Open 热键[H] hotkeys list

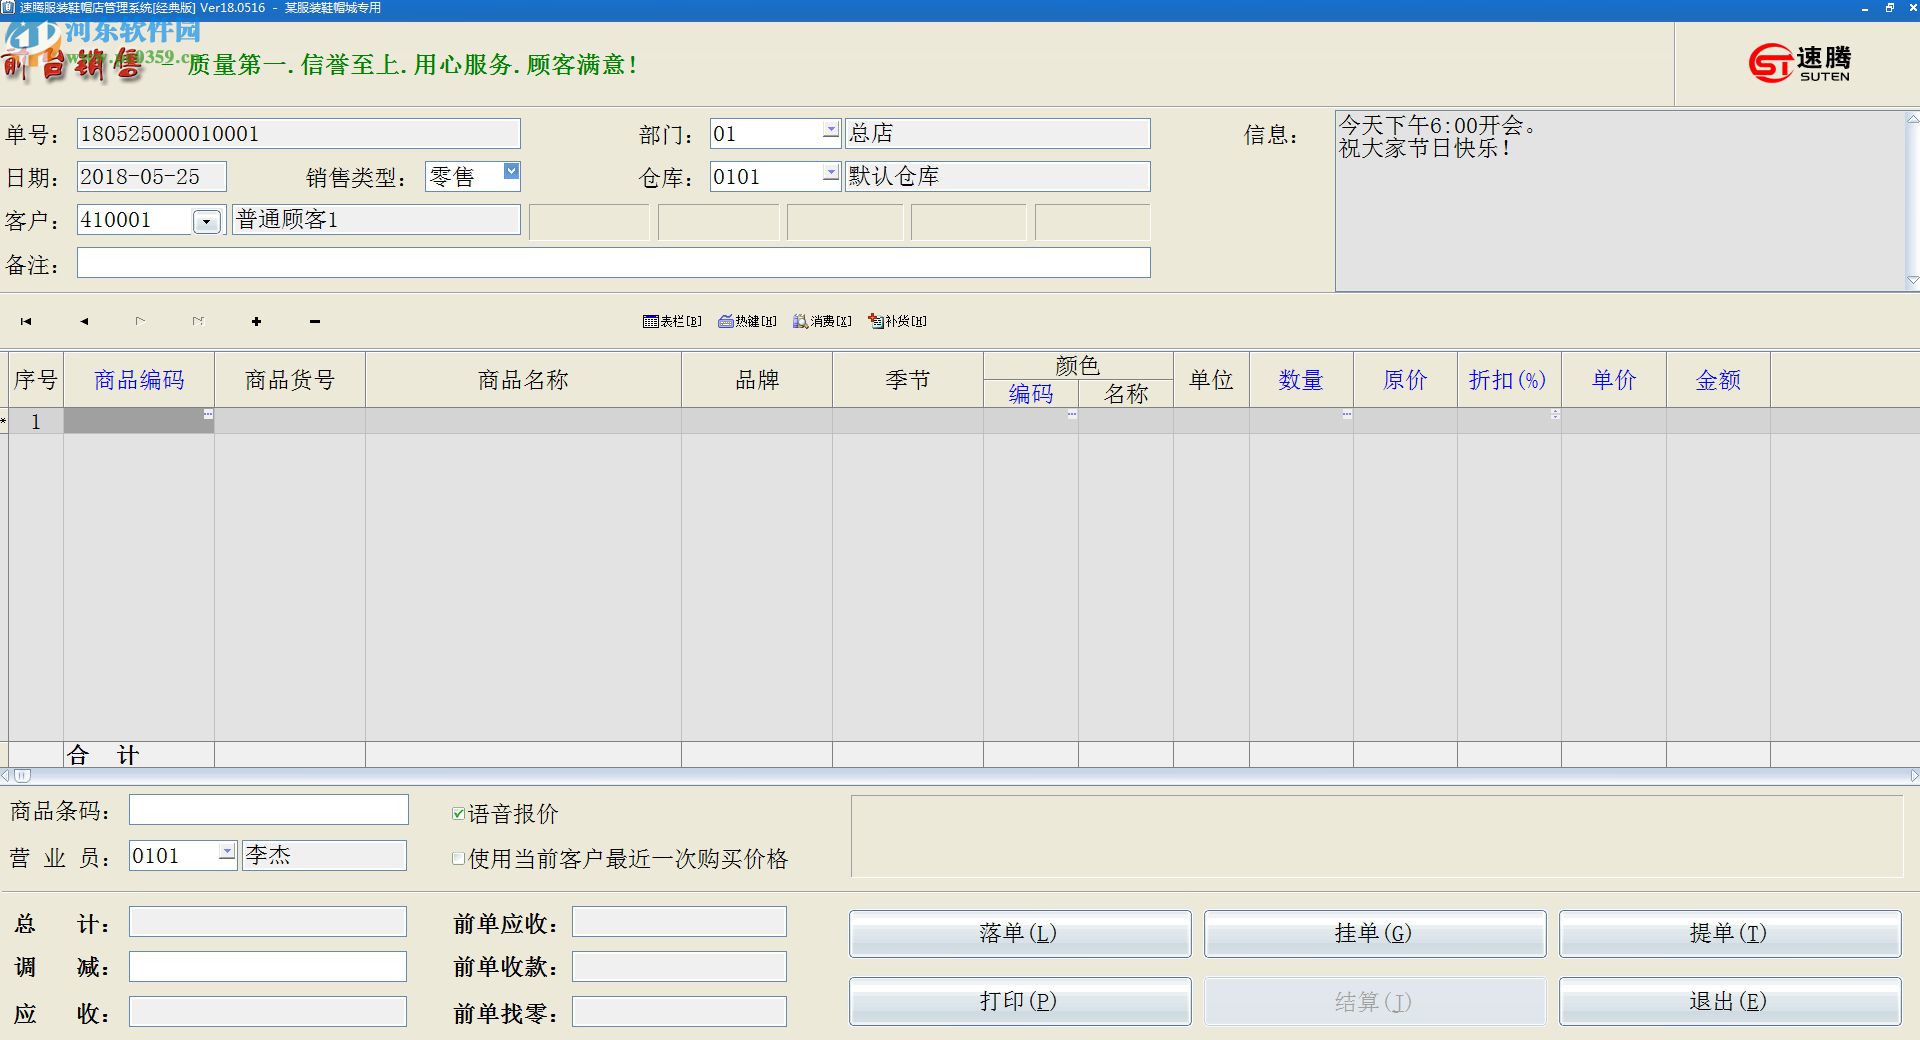[x=747, y=321]
